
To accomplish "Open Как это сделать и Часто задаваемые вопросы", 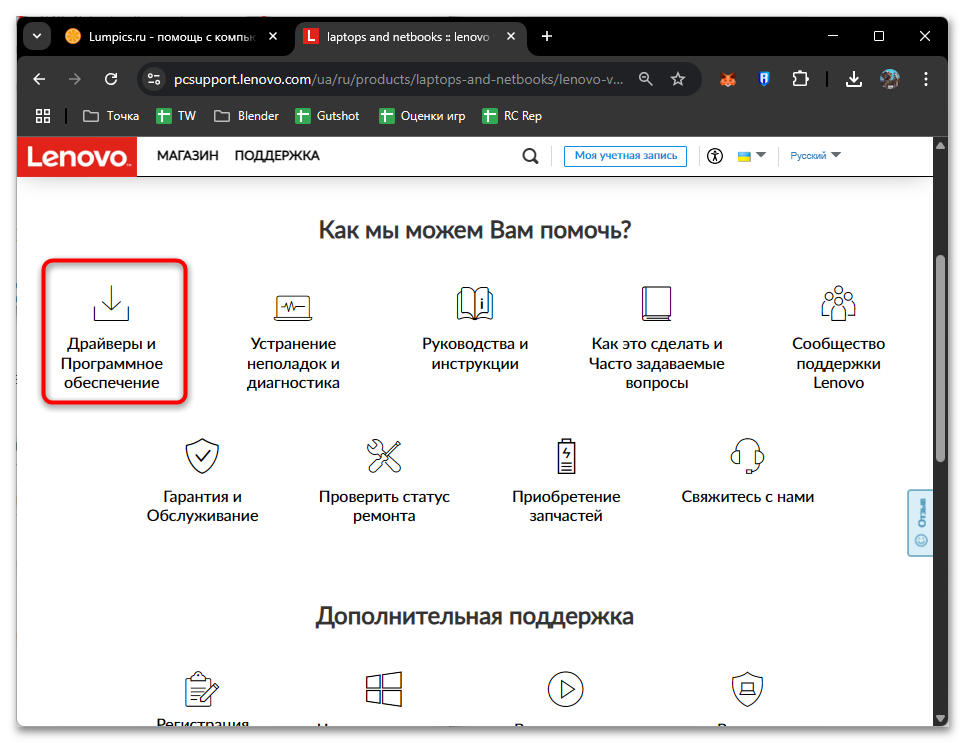I will pyautogui.click(x=657, y=363).
